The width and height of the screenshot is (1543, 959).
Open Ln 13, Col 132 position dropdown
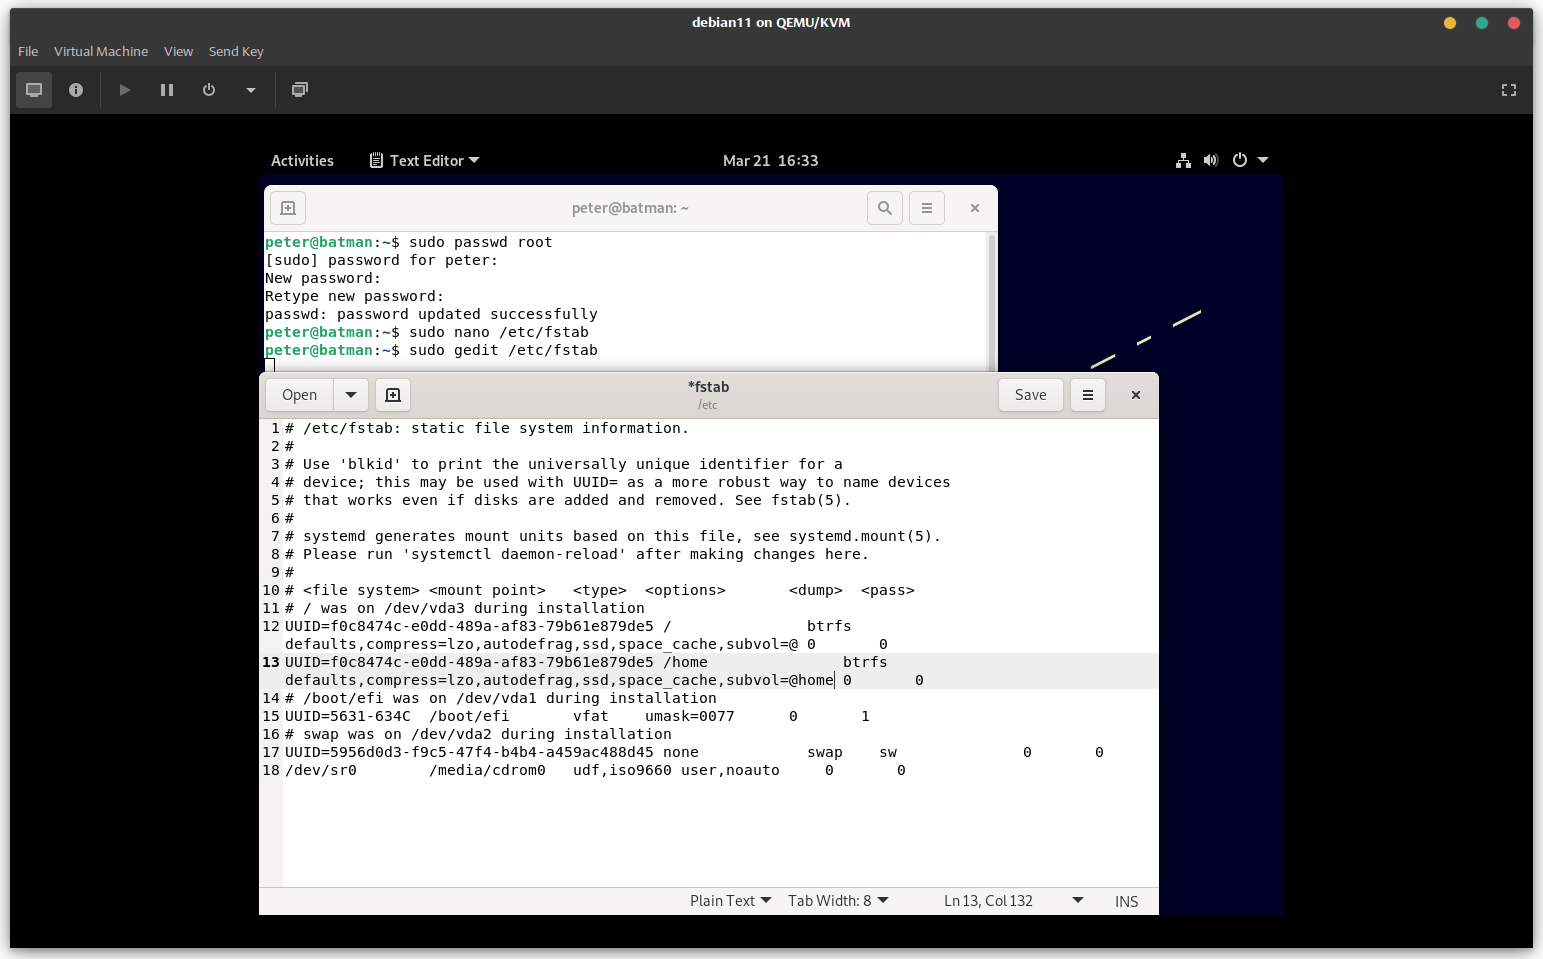(x=1013, y=901)
